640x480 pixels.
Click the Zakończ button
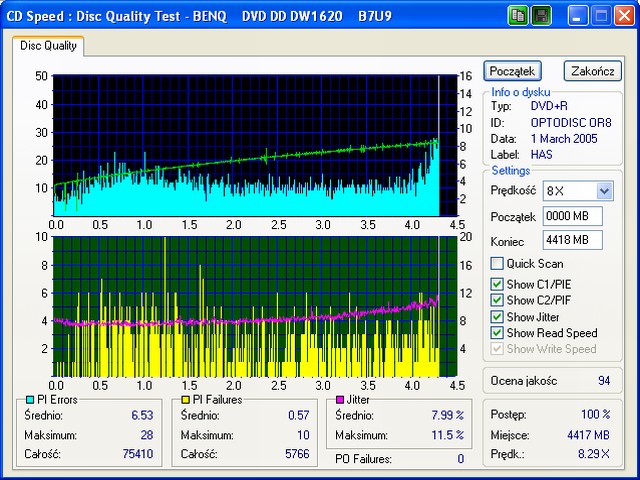click(593, 71)
